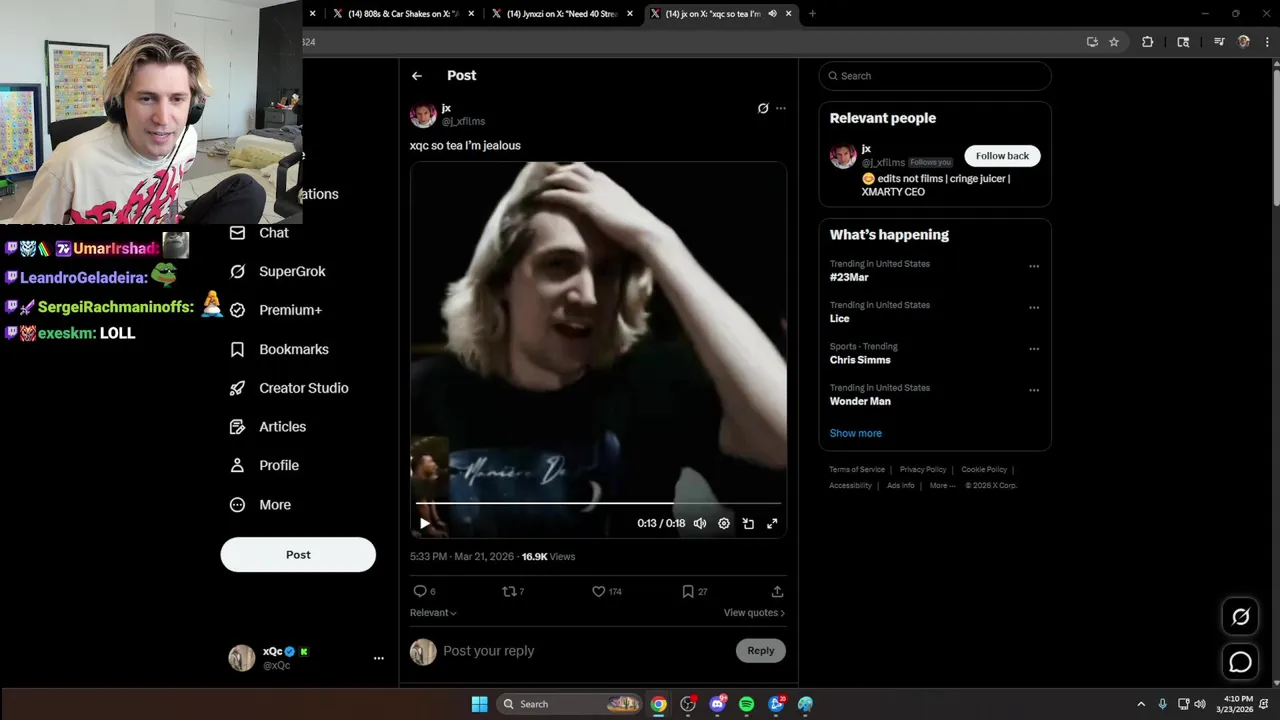The height and width of the screenshot is (720, 1280).
Task: Open options for the Lice trend
Action: pyautogui.click(x=1034, y=308)
